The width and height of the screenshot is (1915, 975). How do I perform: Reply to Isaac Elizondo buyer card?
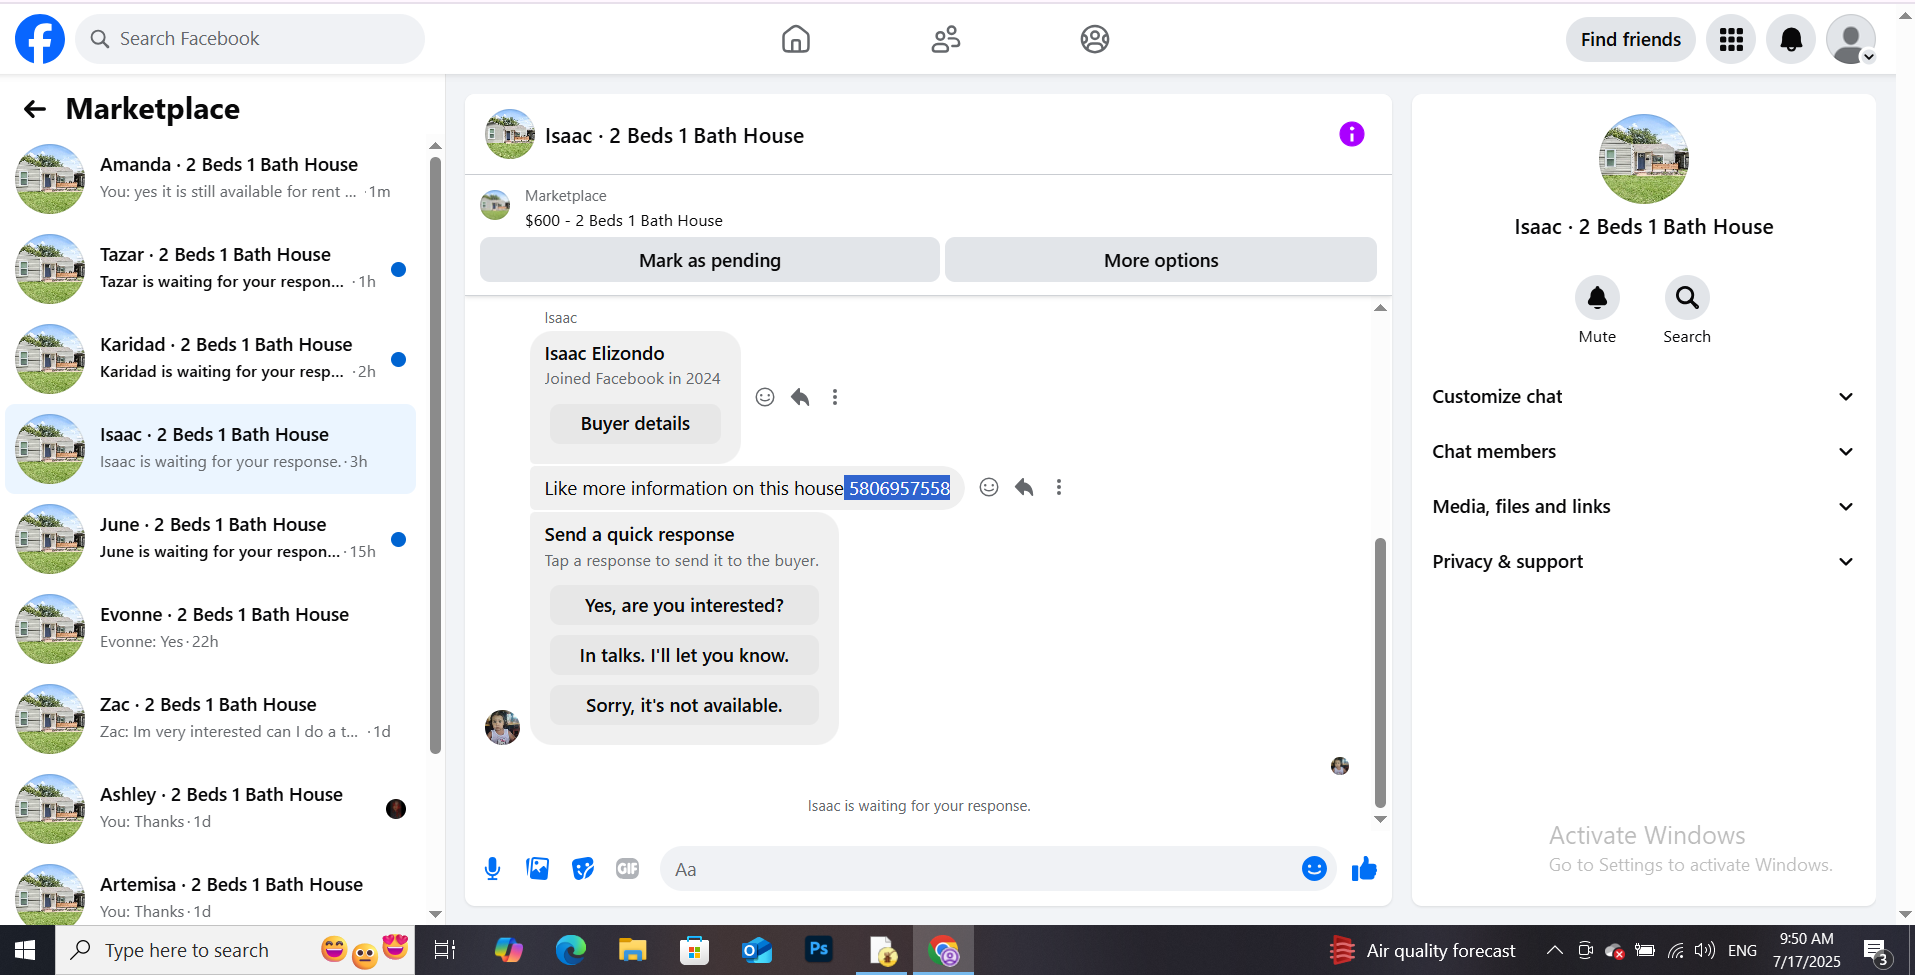point(800,397)
